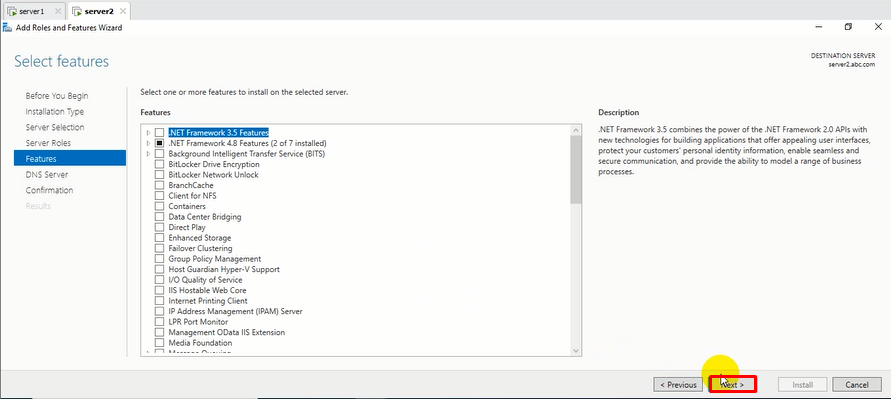Check the Direct Play box
Screen dimensions: 891x399
(159, 227)
